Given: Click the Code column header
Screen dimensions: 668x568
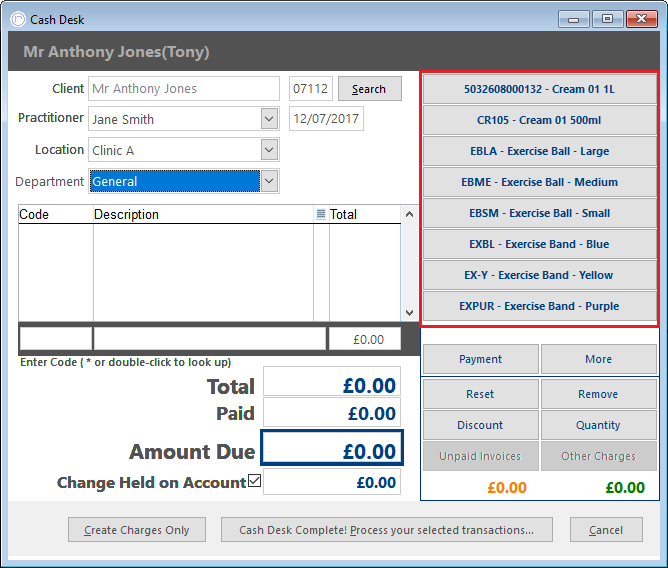Looking at the screenshot, I should [x=56, y=214].
